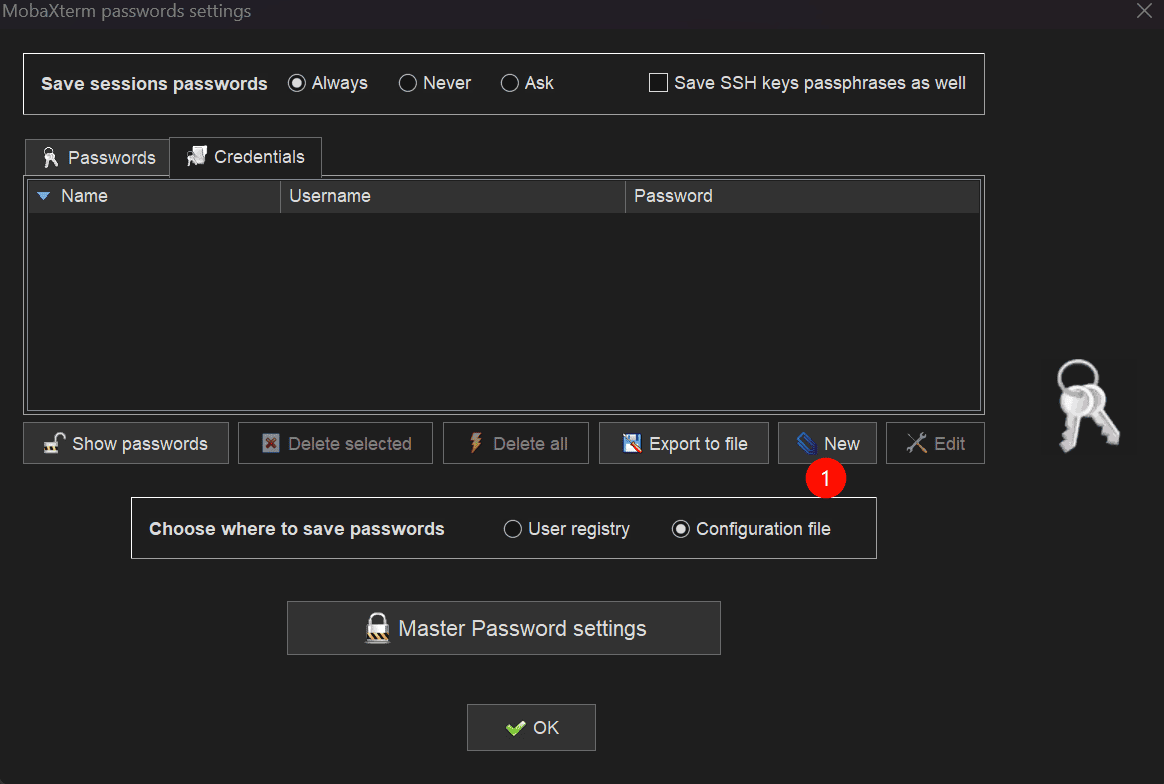The width and height of the screenshot is (1164, 784).
Task: Click the Credentials tab icon
Action: pos(197,156)
